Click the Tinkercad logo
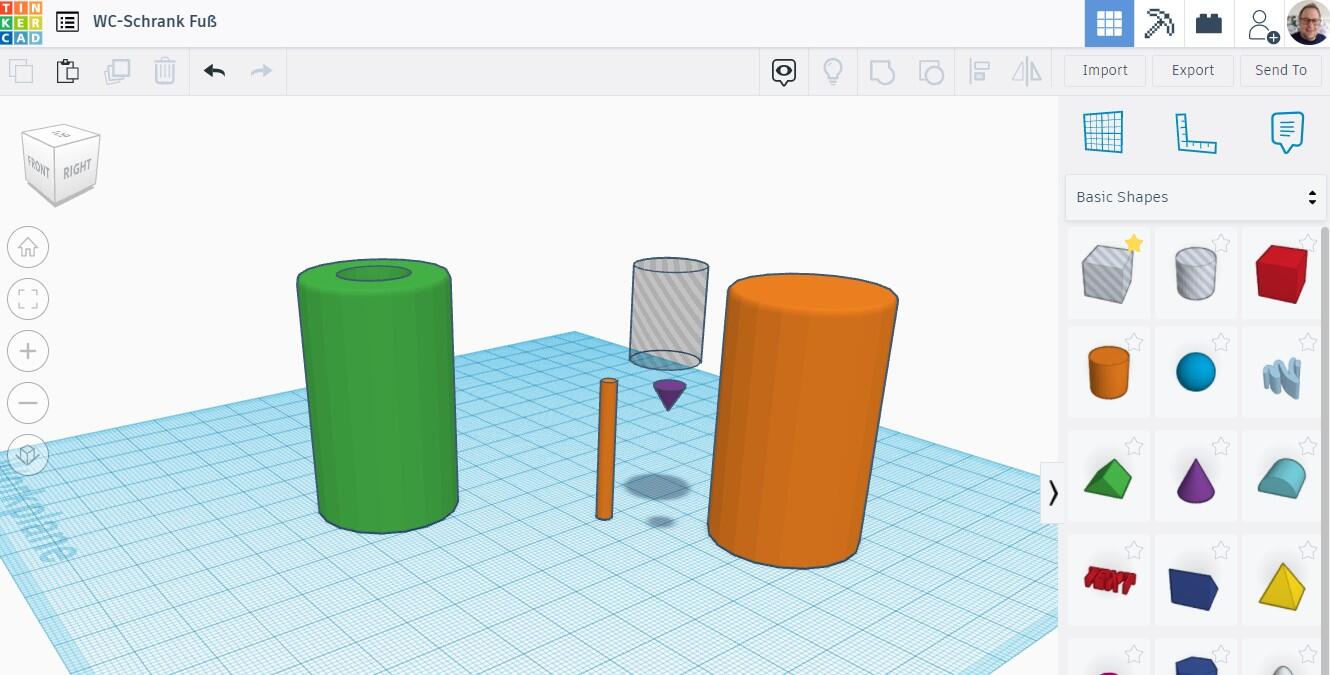1330x675 pixels. 21,22
